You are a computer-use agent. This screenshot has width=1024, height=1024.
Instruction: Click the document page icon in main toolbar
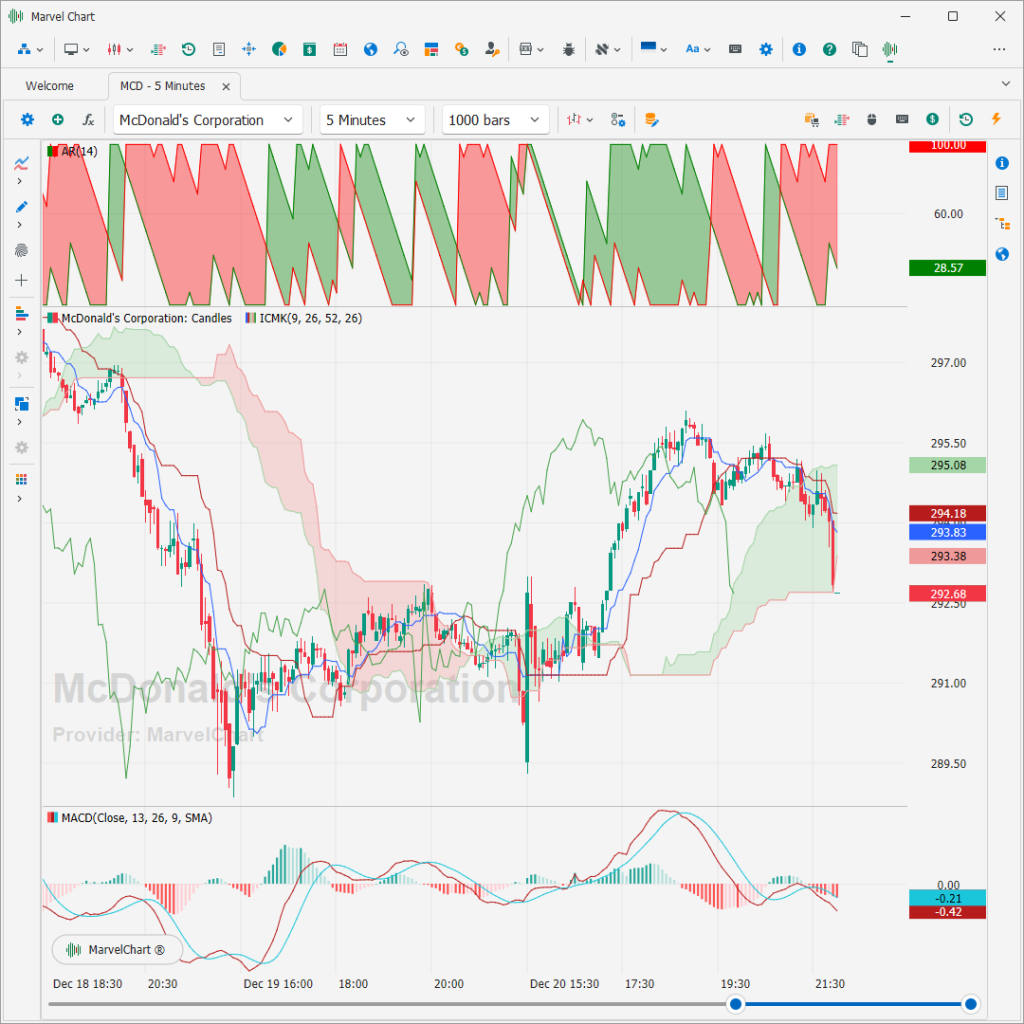[x=219, y=49]
